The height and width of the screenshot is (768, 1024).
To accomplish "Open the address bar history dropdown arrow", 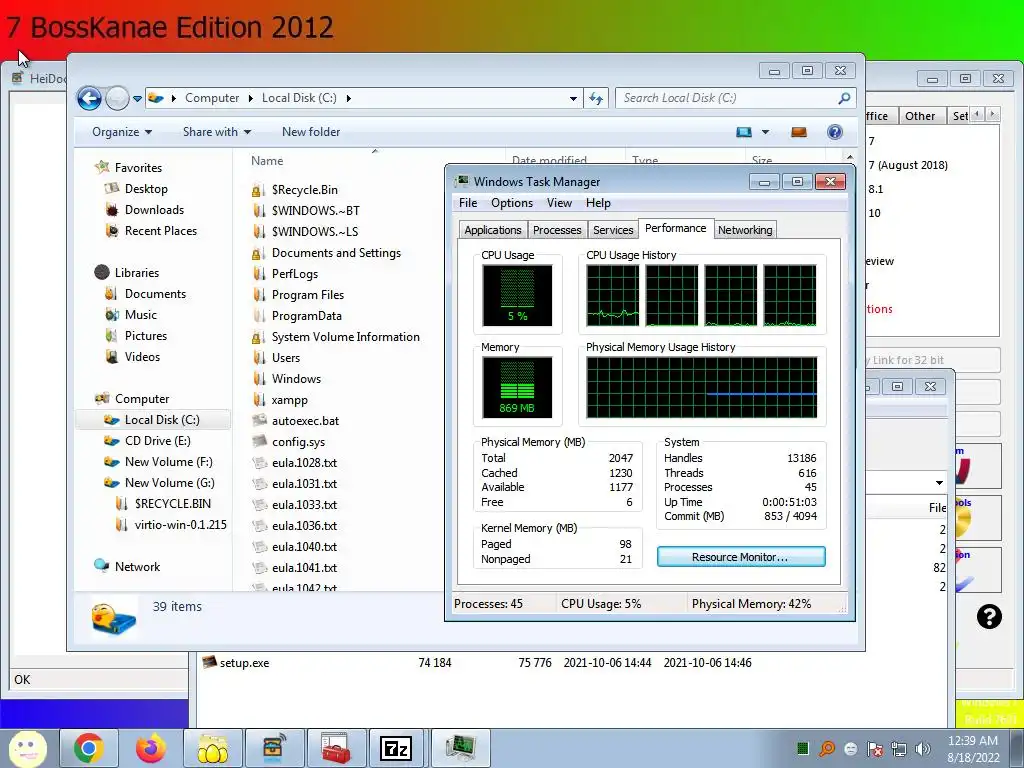I will 573,99.
